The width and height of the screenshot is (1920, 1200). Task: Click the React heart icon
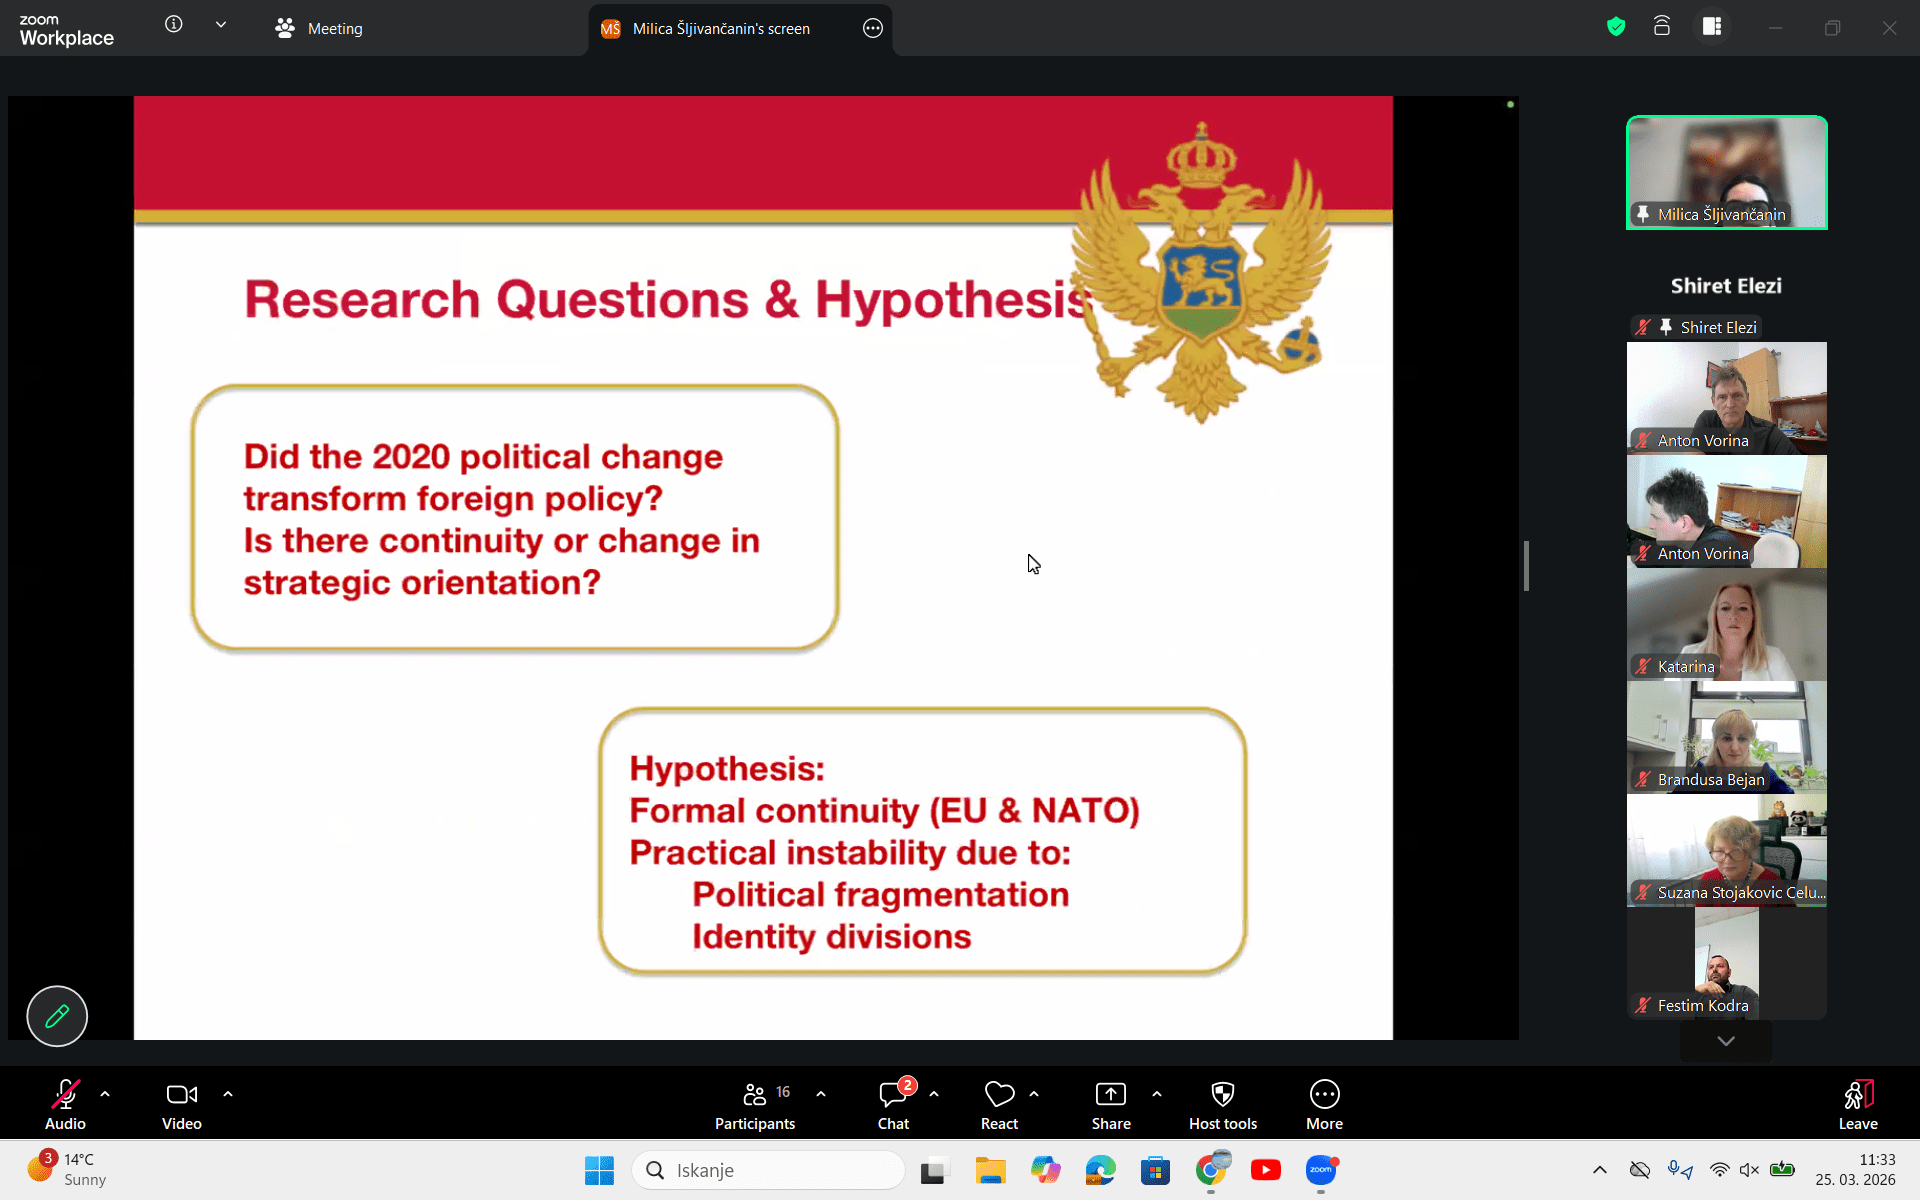999,1095
